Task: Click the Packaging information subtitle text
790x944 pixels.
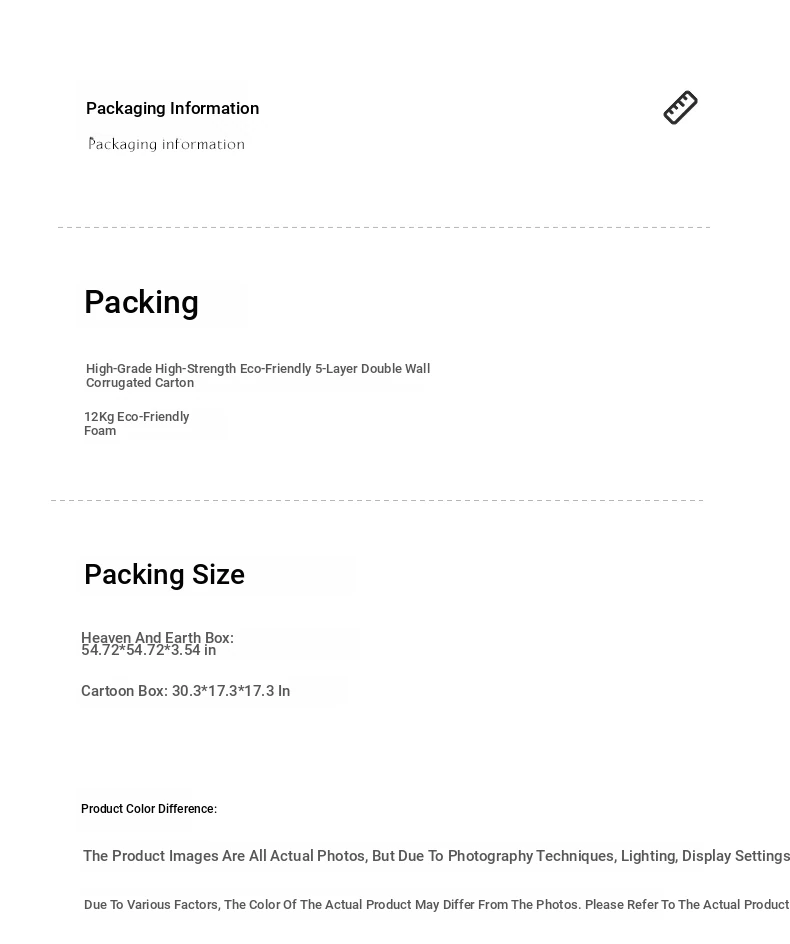Action: pos(166,144)
